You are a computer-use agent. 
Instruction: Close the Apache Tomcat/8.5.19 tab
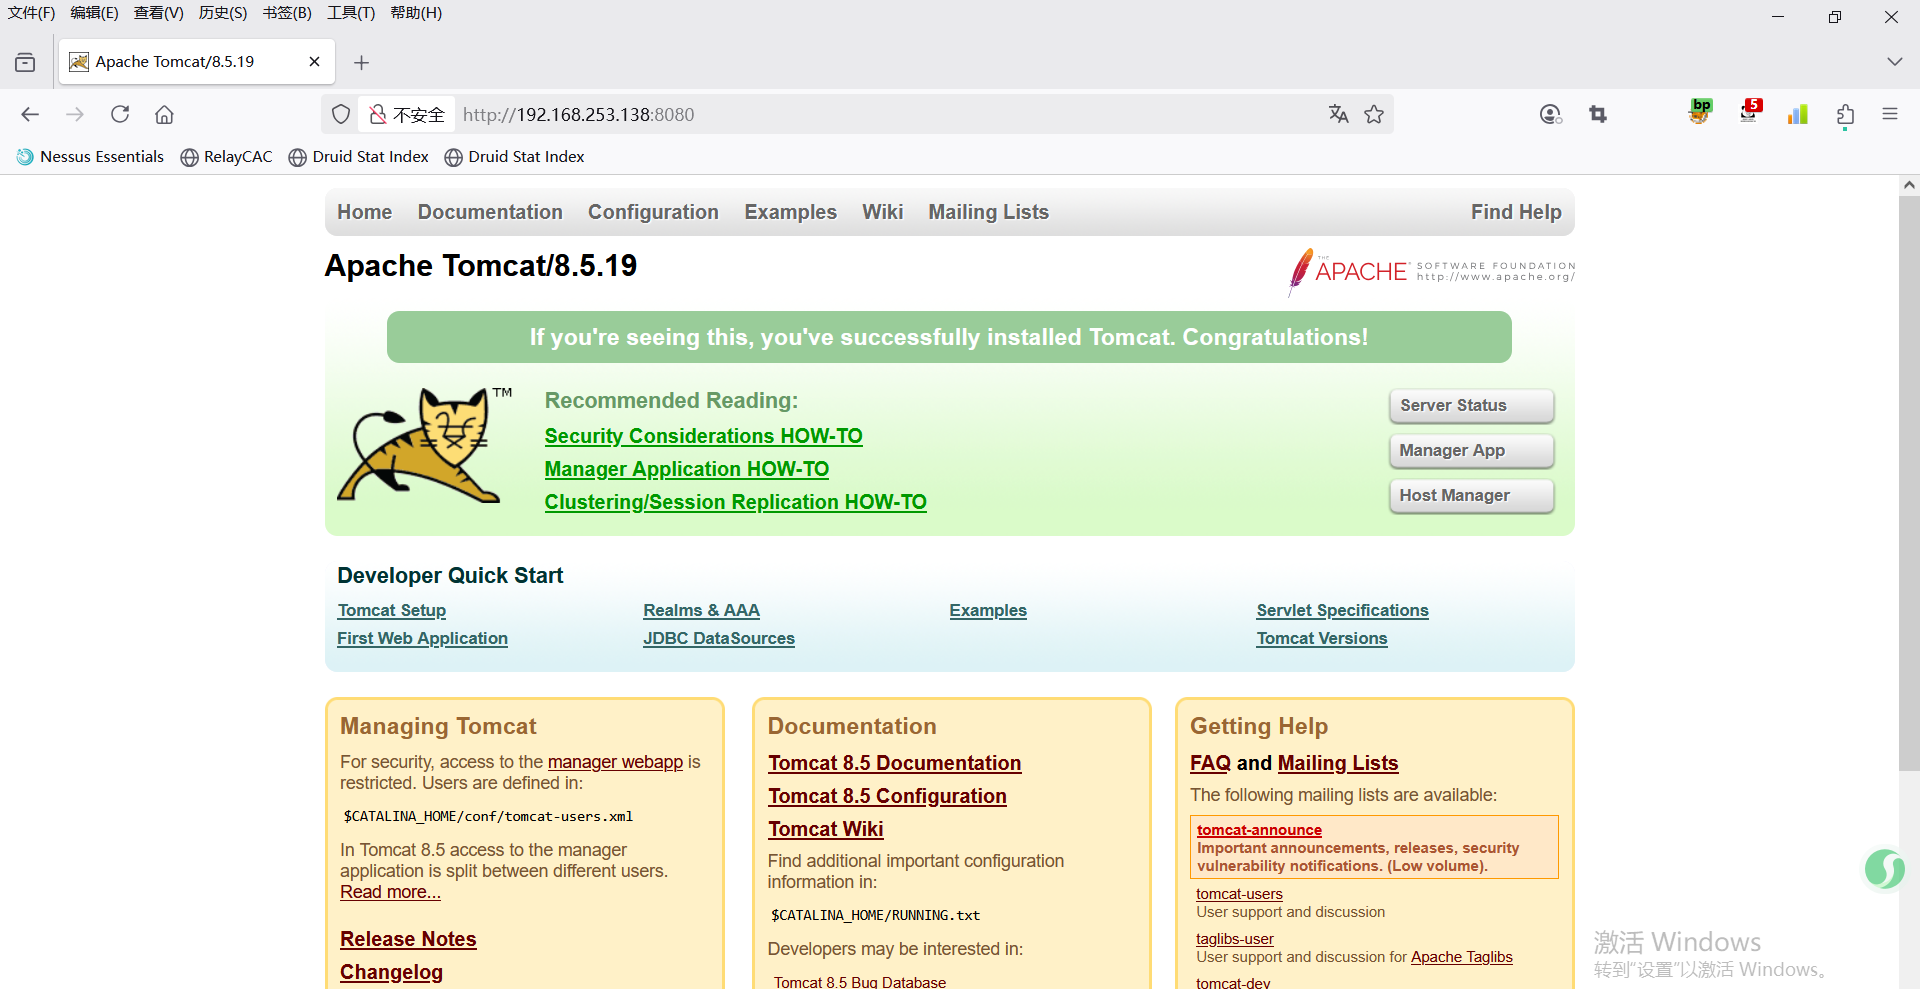pos(314,62)
